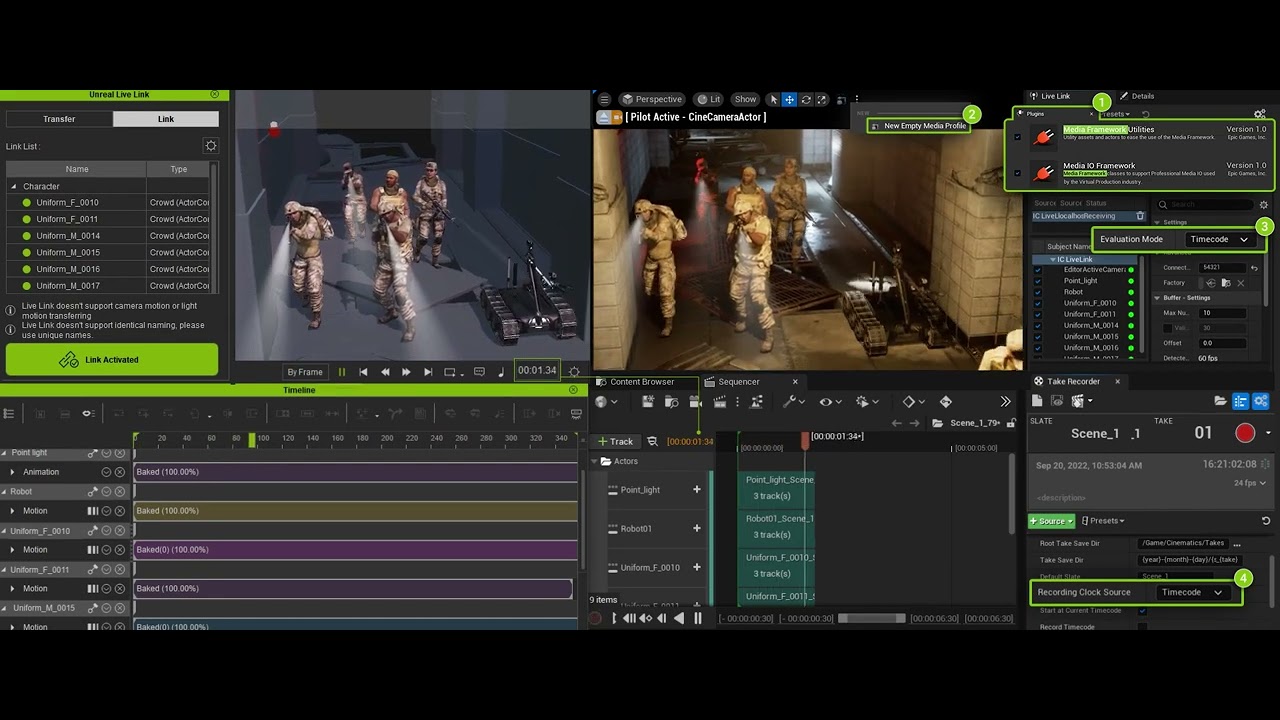Viewport: 1280px width, 720px height.
Task: Click the red take record button
Action: tap(1245, 433)
